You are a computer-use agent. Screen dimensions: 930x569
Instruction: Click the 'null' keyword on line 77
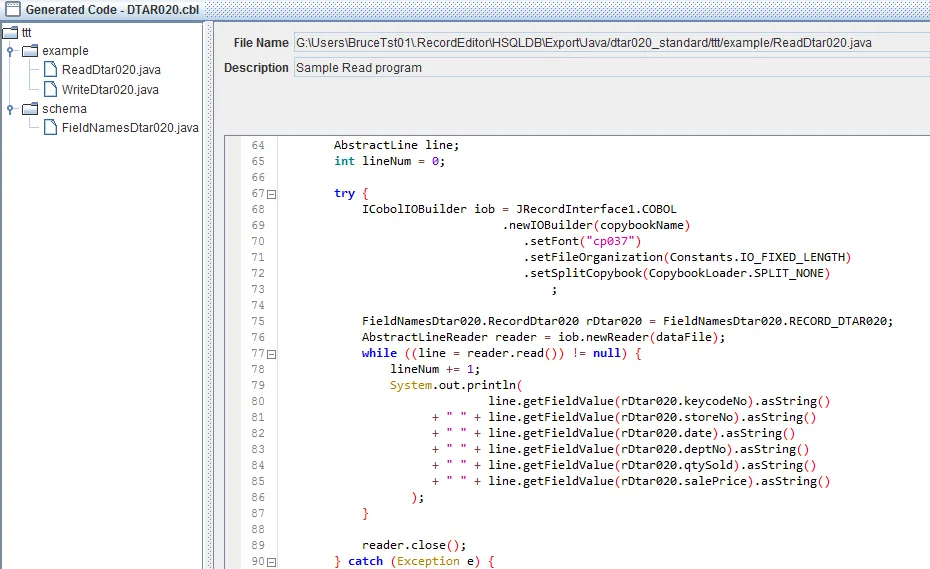[x=607, y=353]
